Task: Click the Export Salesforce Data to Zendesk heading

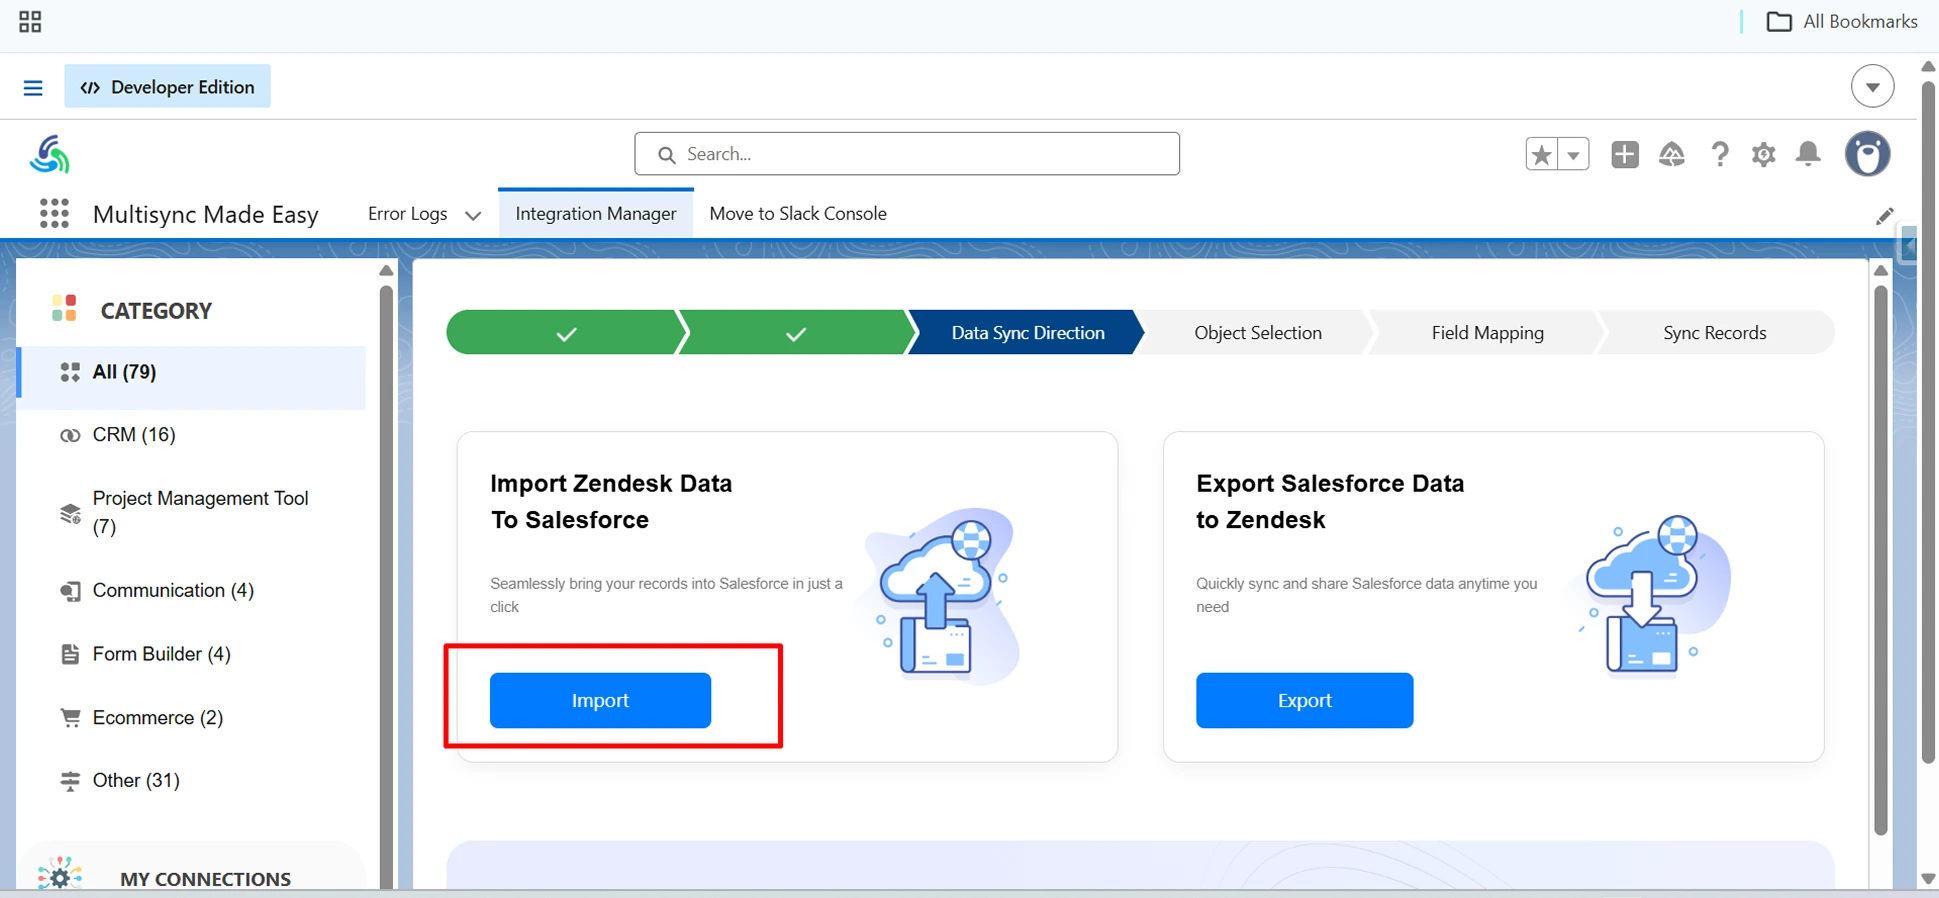Action: click(1330, 501)
